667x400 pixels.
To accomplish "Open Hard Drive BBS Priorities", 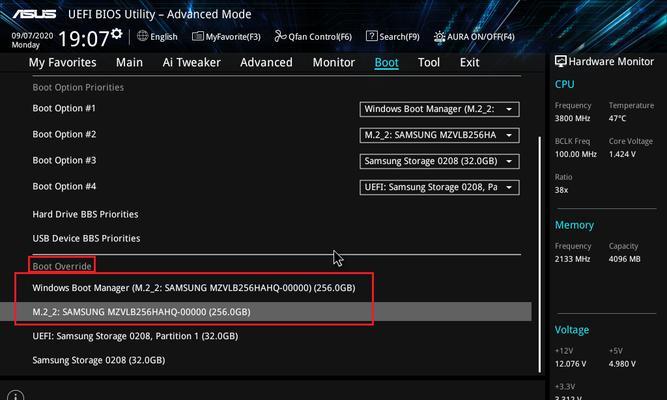I will coord(86,214).
